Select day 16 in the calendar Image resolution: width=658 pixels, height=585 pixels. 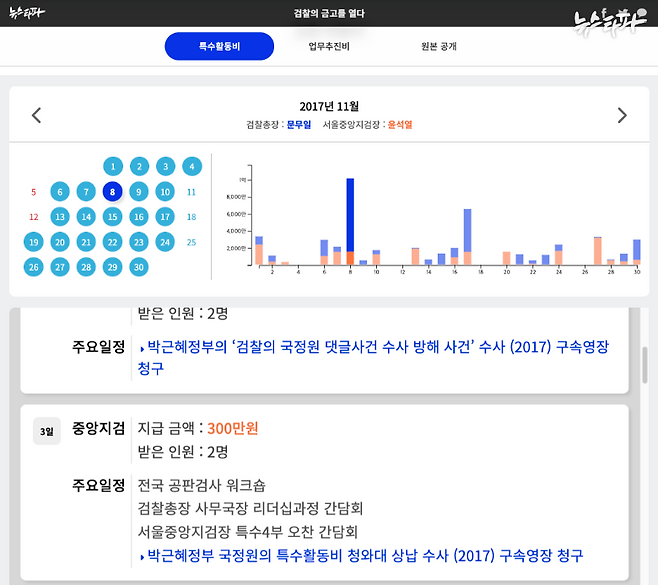tap(138, 217)
